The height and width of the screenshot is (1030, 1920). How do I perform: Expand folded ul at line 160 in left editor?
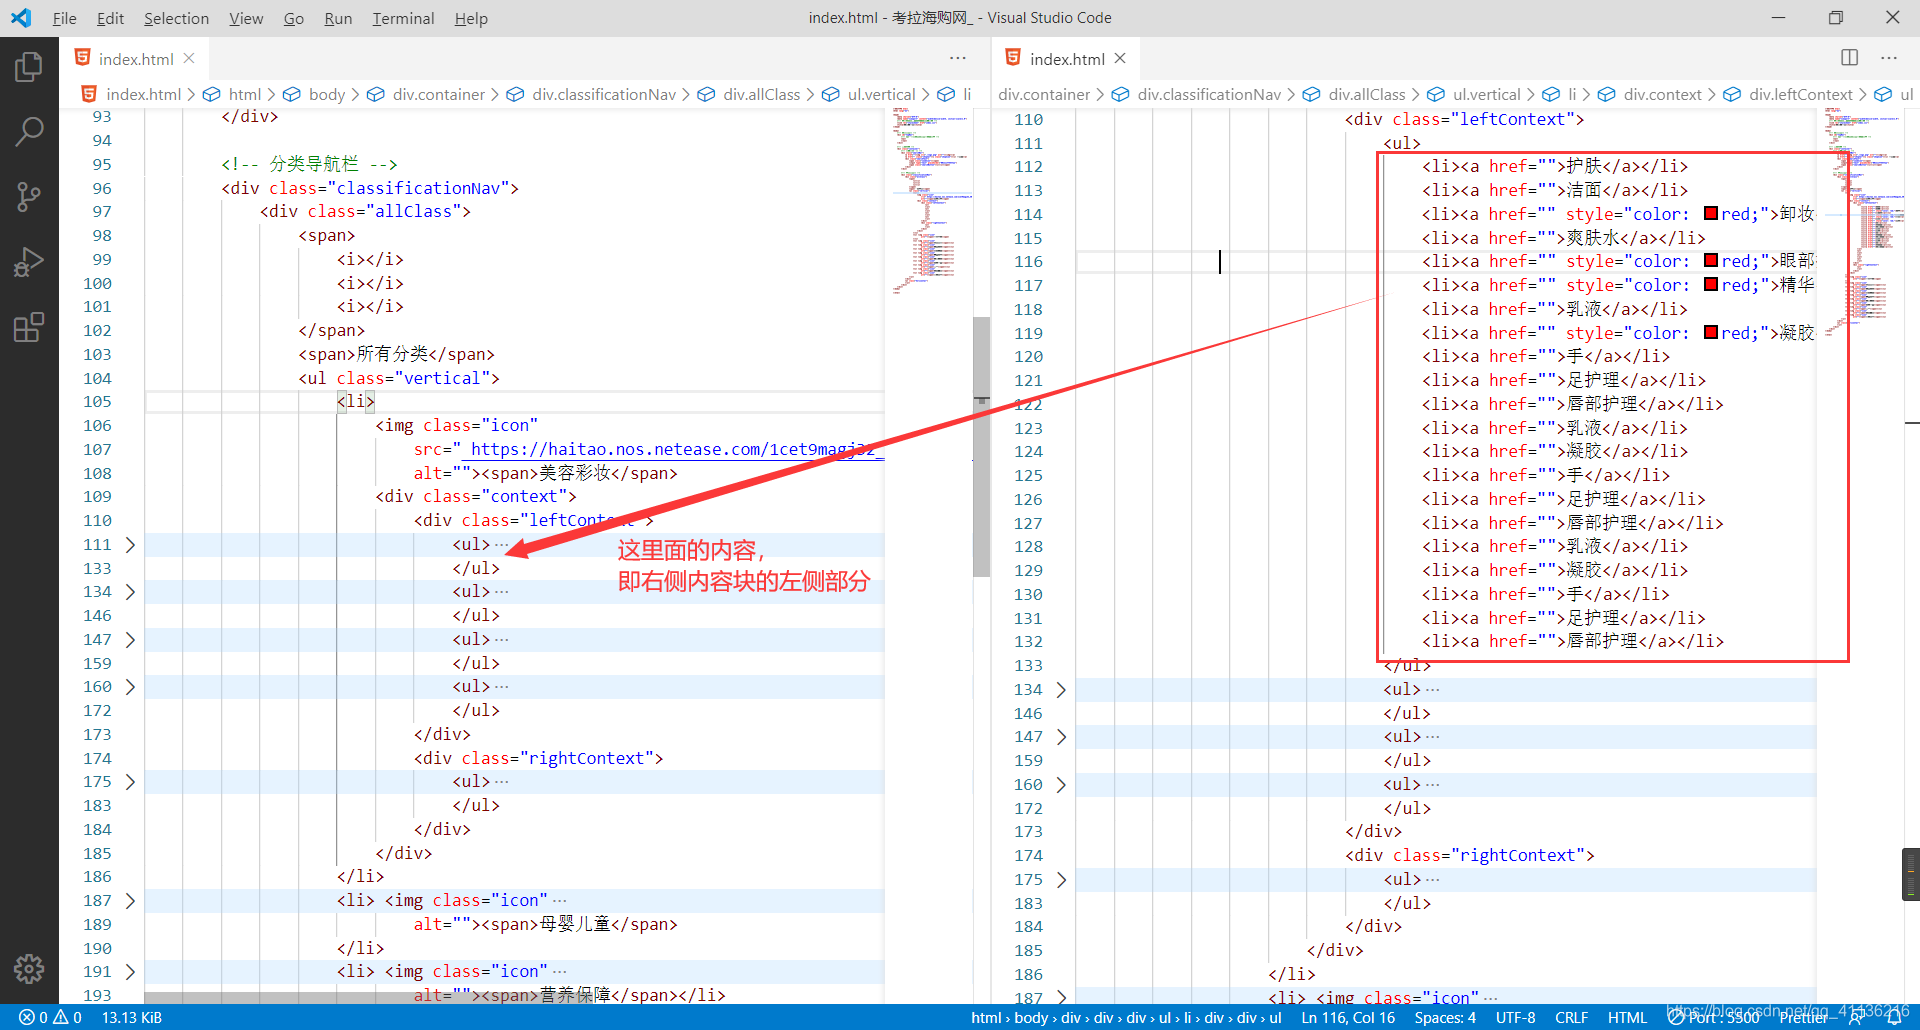click(130, 687)
